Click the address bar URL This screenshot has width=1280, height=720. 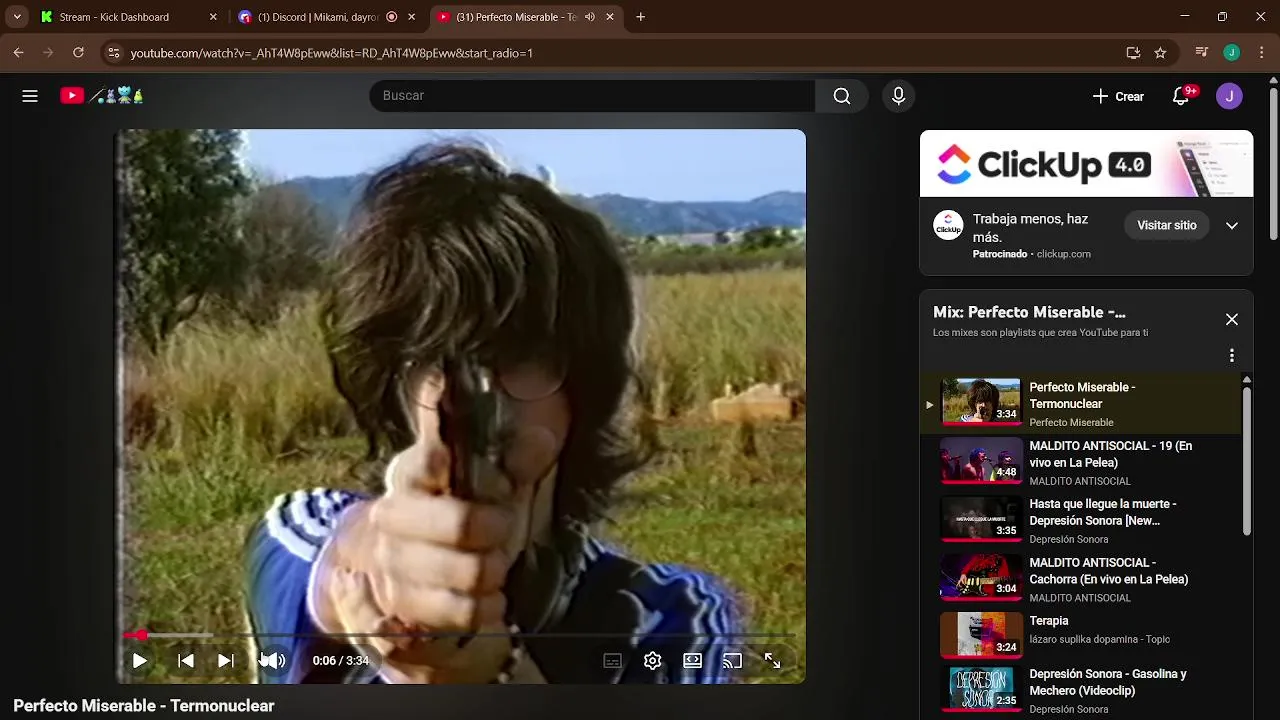tap(331, 53)
